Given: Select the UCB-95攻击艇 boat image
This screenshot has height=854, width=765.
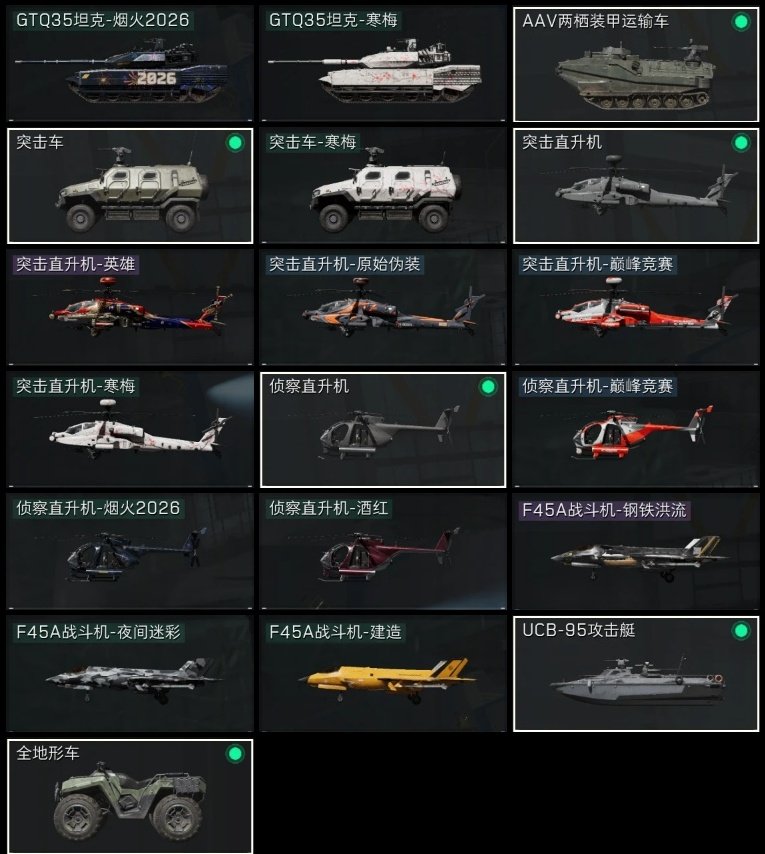Looking at the screenshot, I should pos(636,682).
